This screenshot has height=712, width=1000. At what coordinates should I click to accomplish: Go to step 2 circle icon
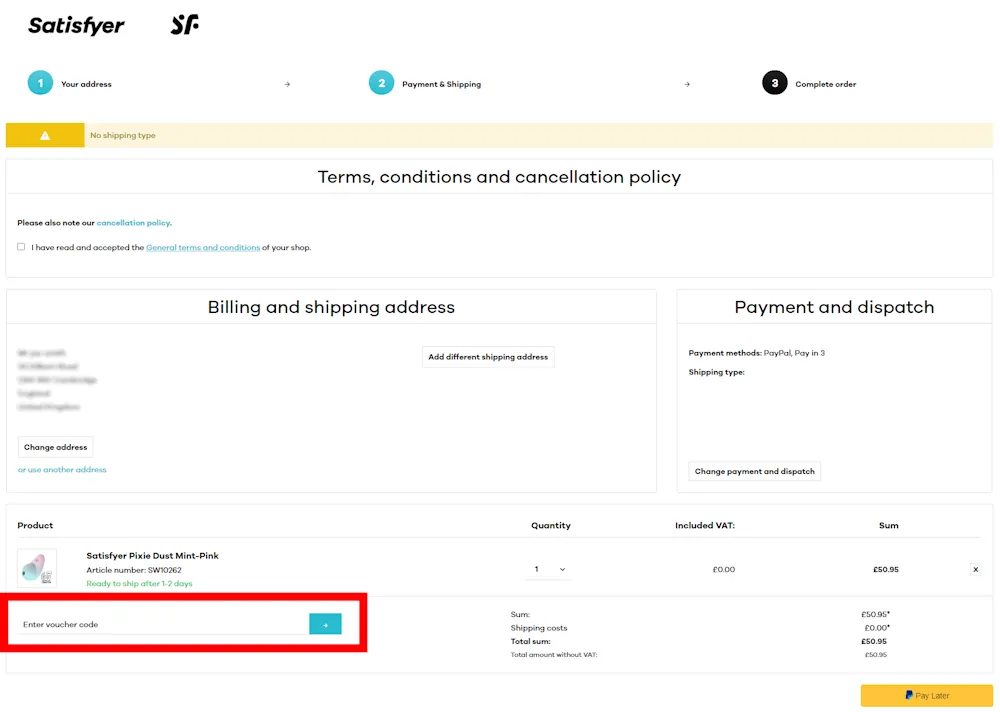point(381,83)
